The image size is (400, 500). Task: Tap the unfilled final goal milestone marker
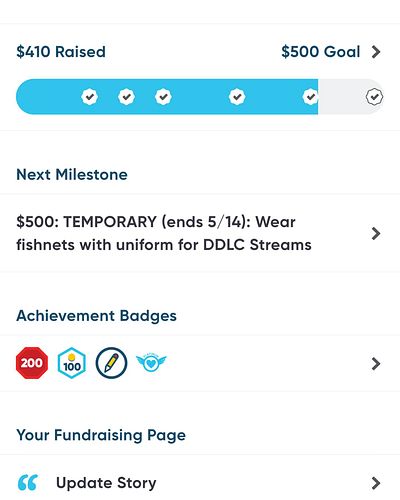(374, 97)
